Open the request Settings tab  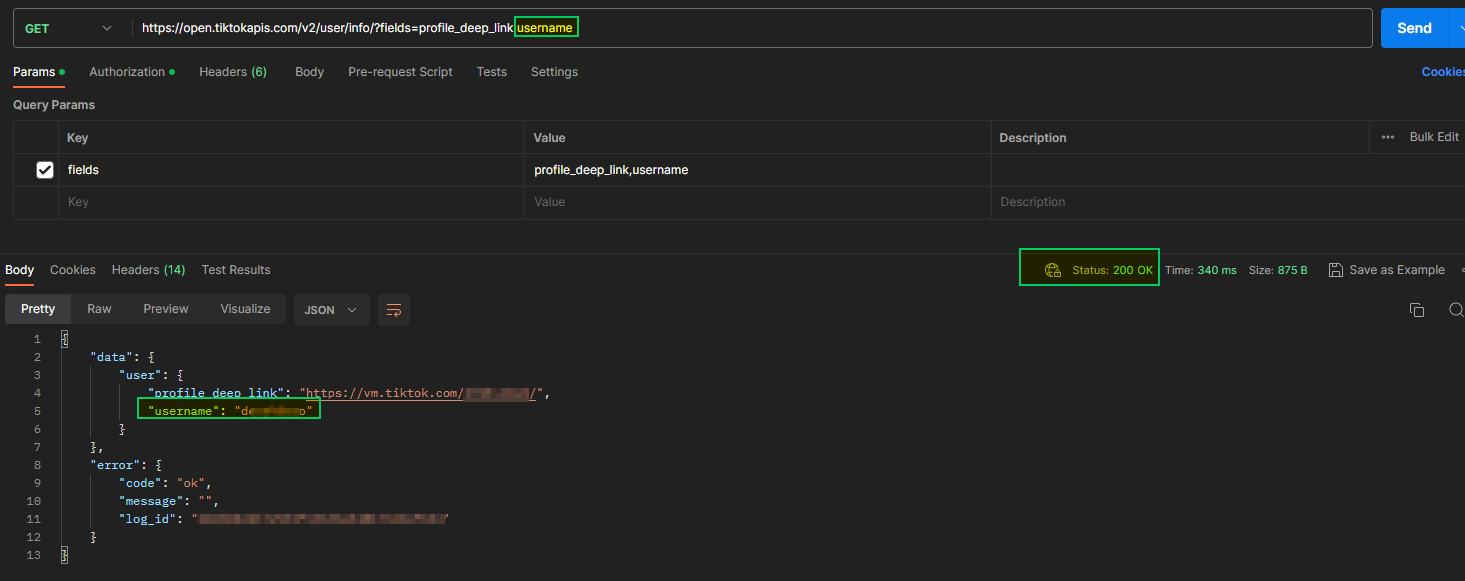(554, 72)
